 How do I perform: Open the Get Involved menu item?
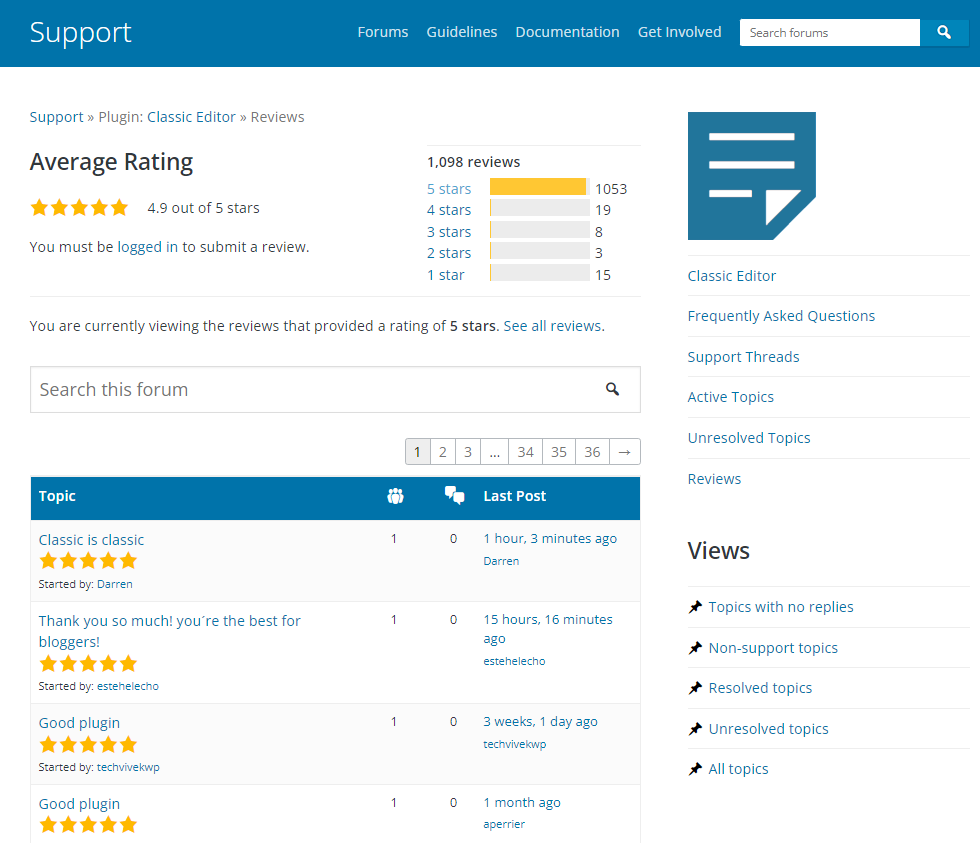tap(679, 32)
